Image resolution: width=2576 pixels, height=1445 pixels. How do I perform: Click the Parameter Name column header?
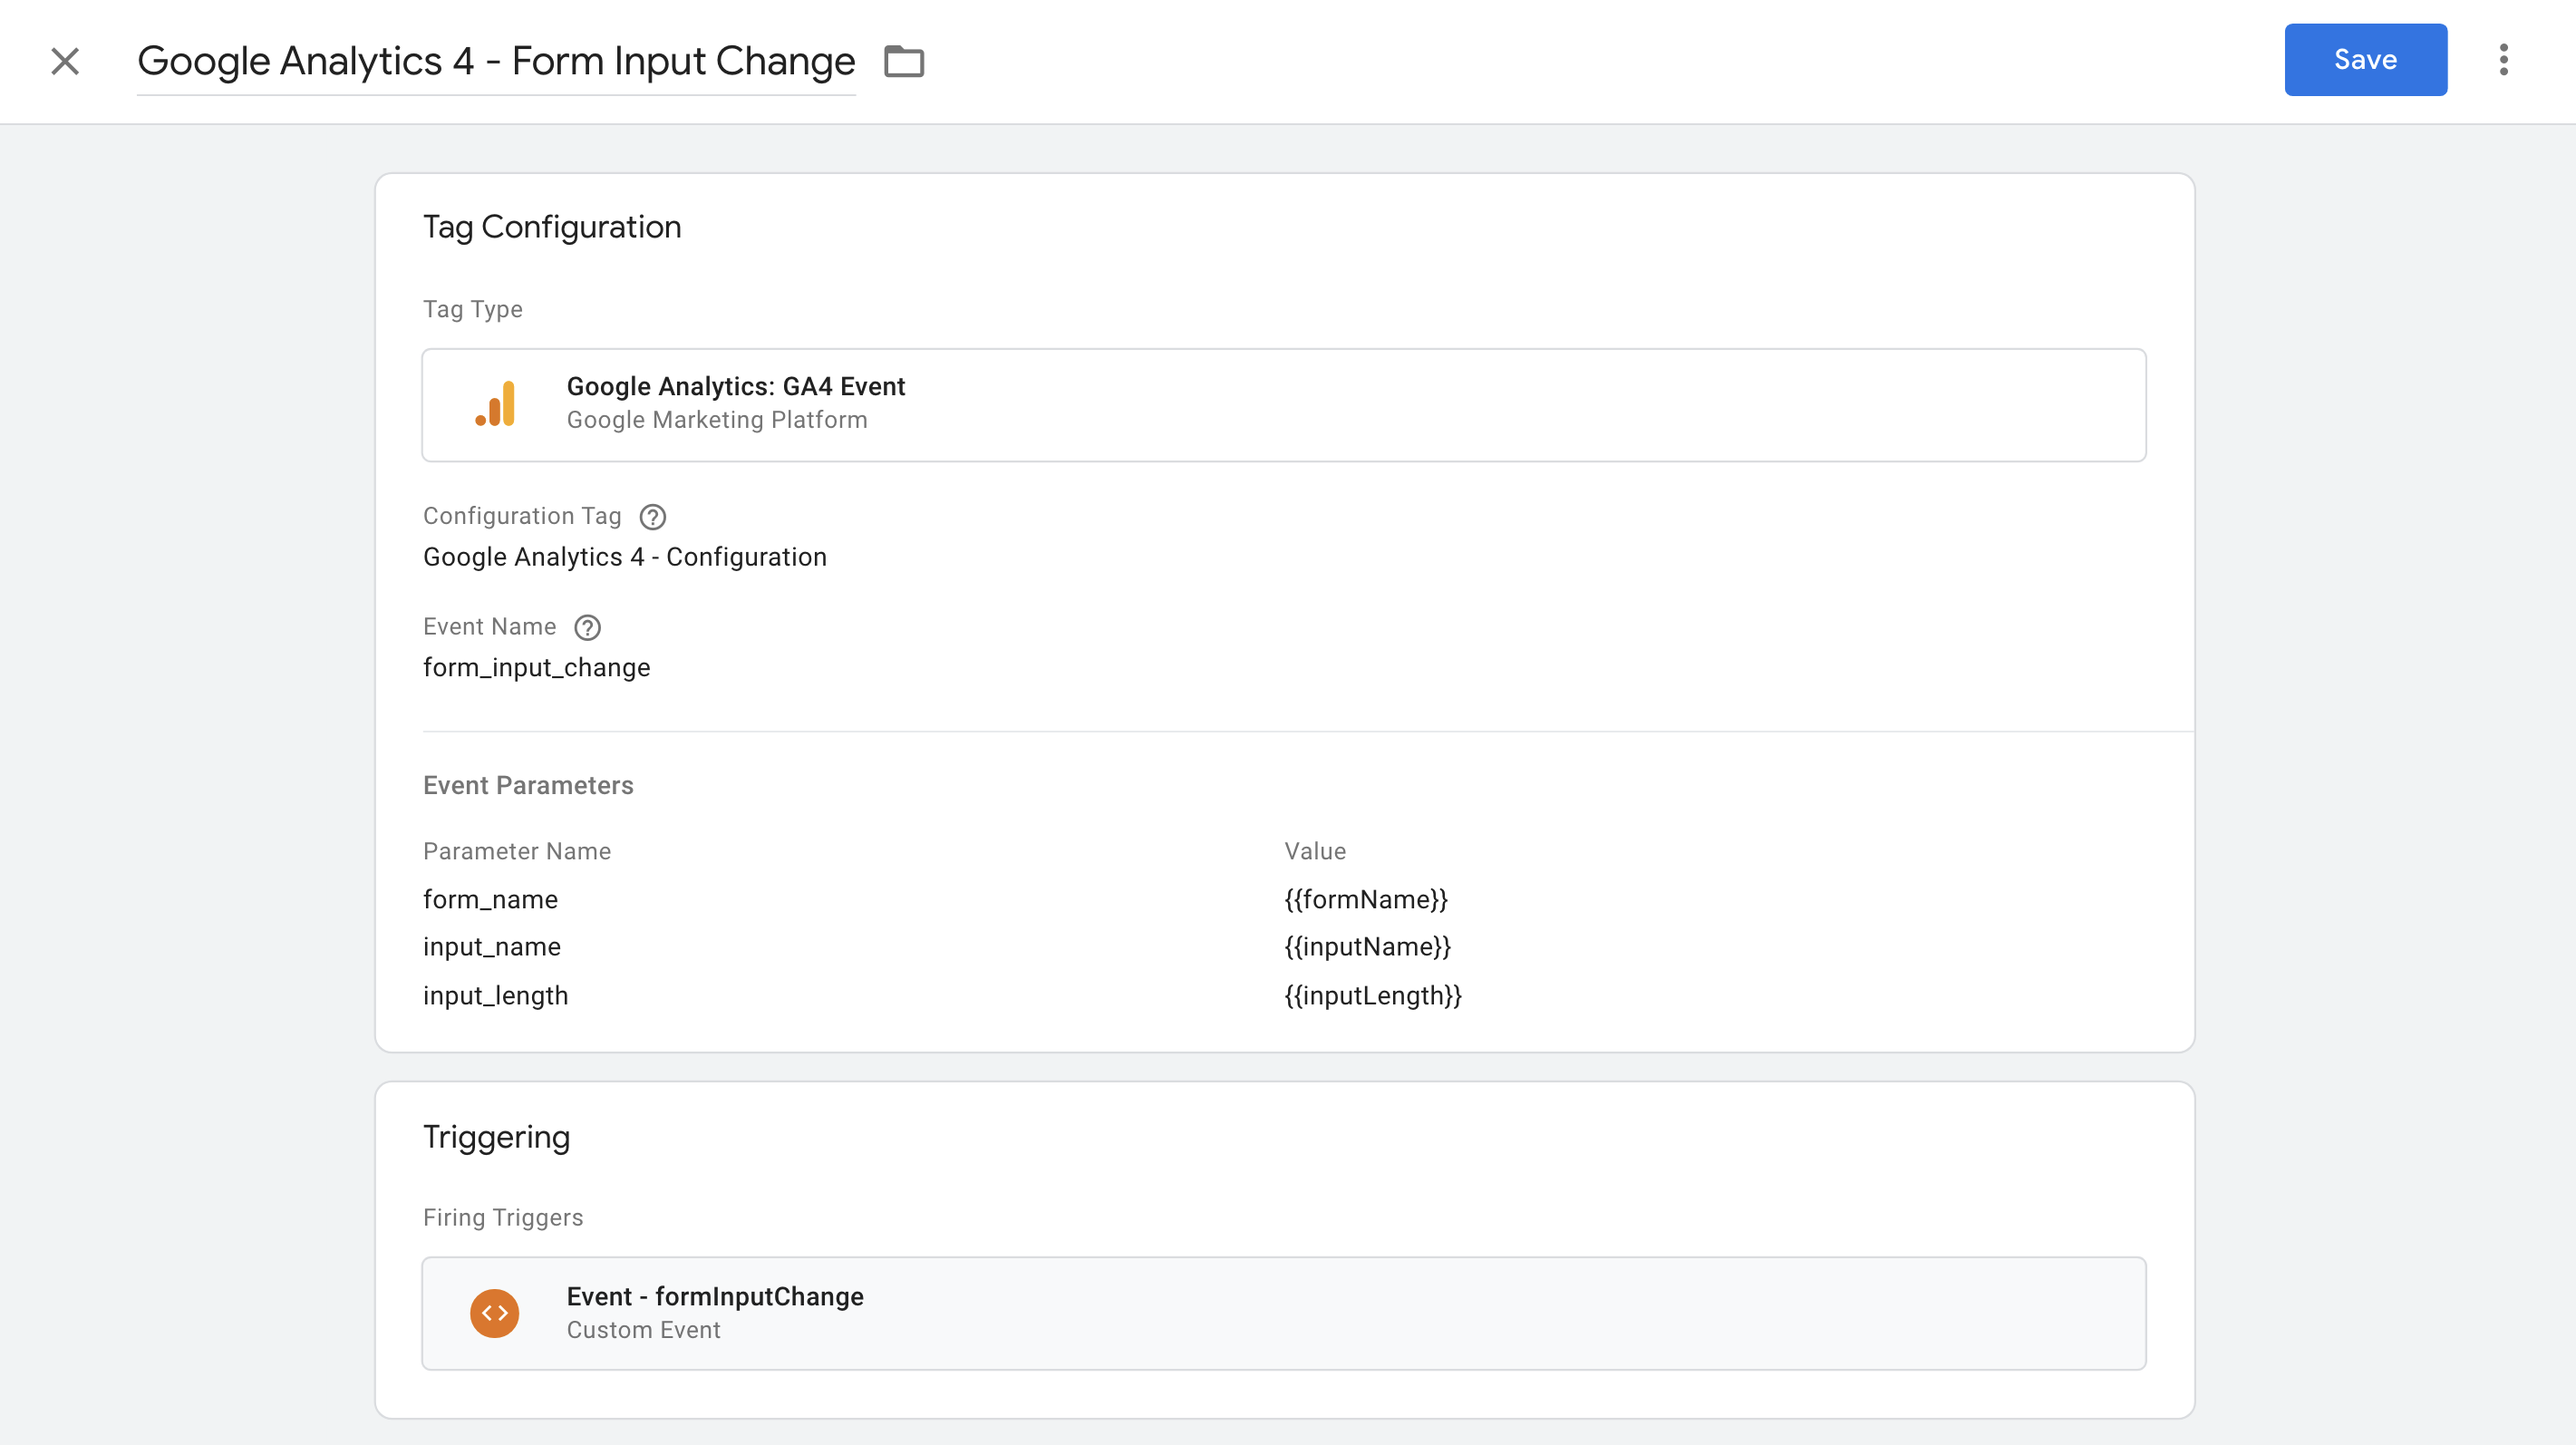pos(517,852)
